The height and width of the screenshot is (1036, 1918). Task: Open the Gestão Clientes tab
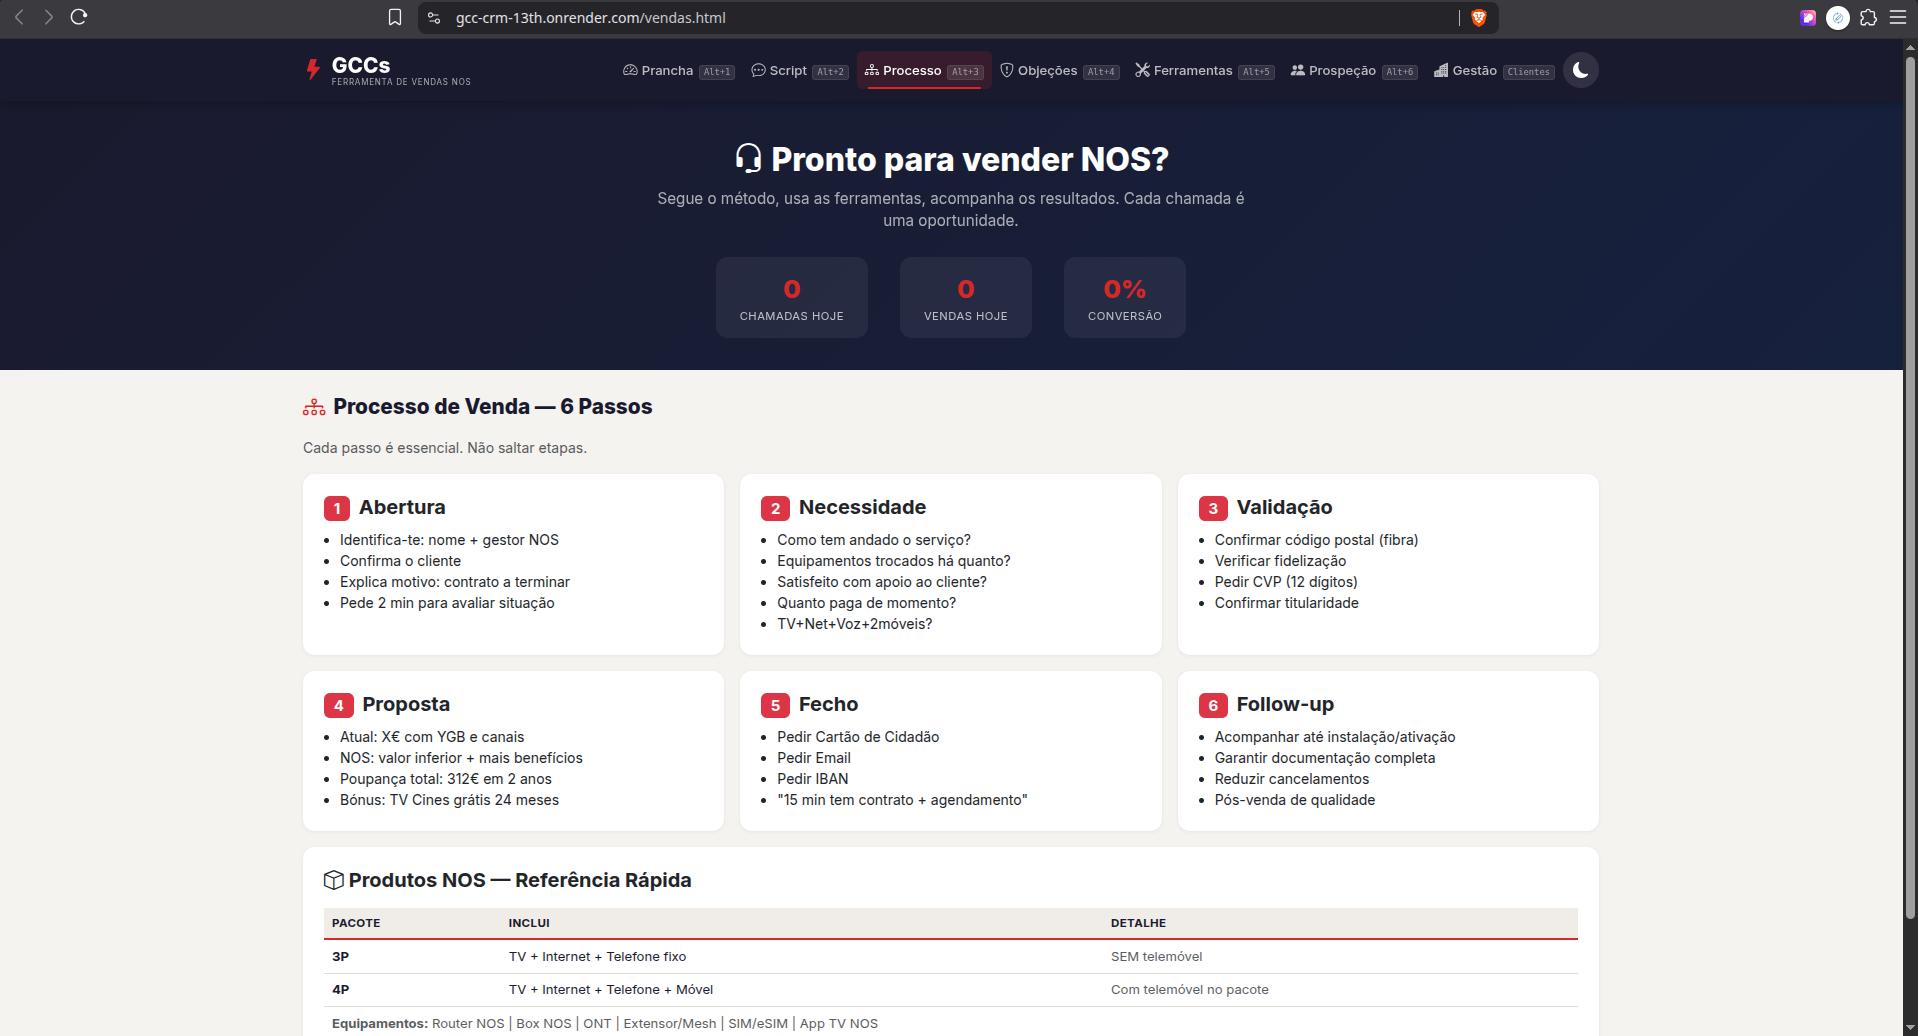click(x=1493, y=70)
